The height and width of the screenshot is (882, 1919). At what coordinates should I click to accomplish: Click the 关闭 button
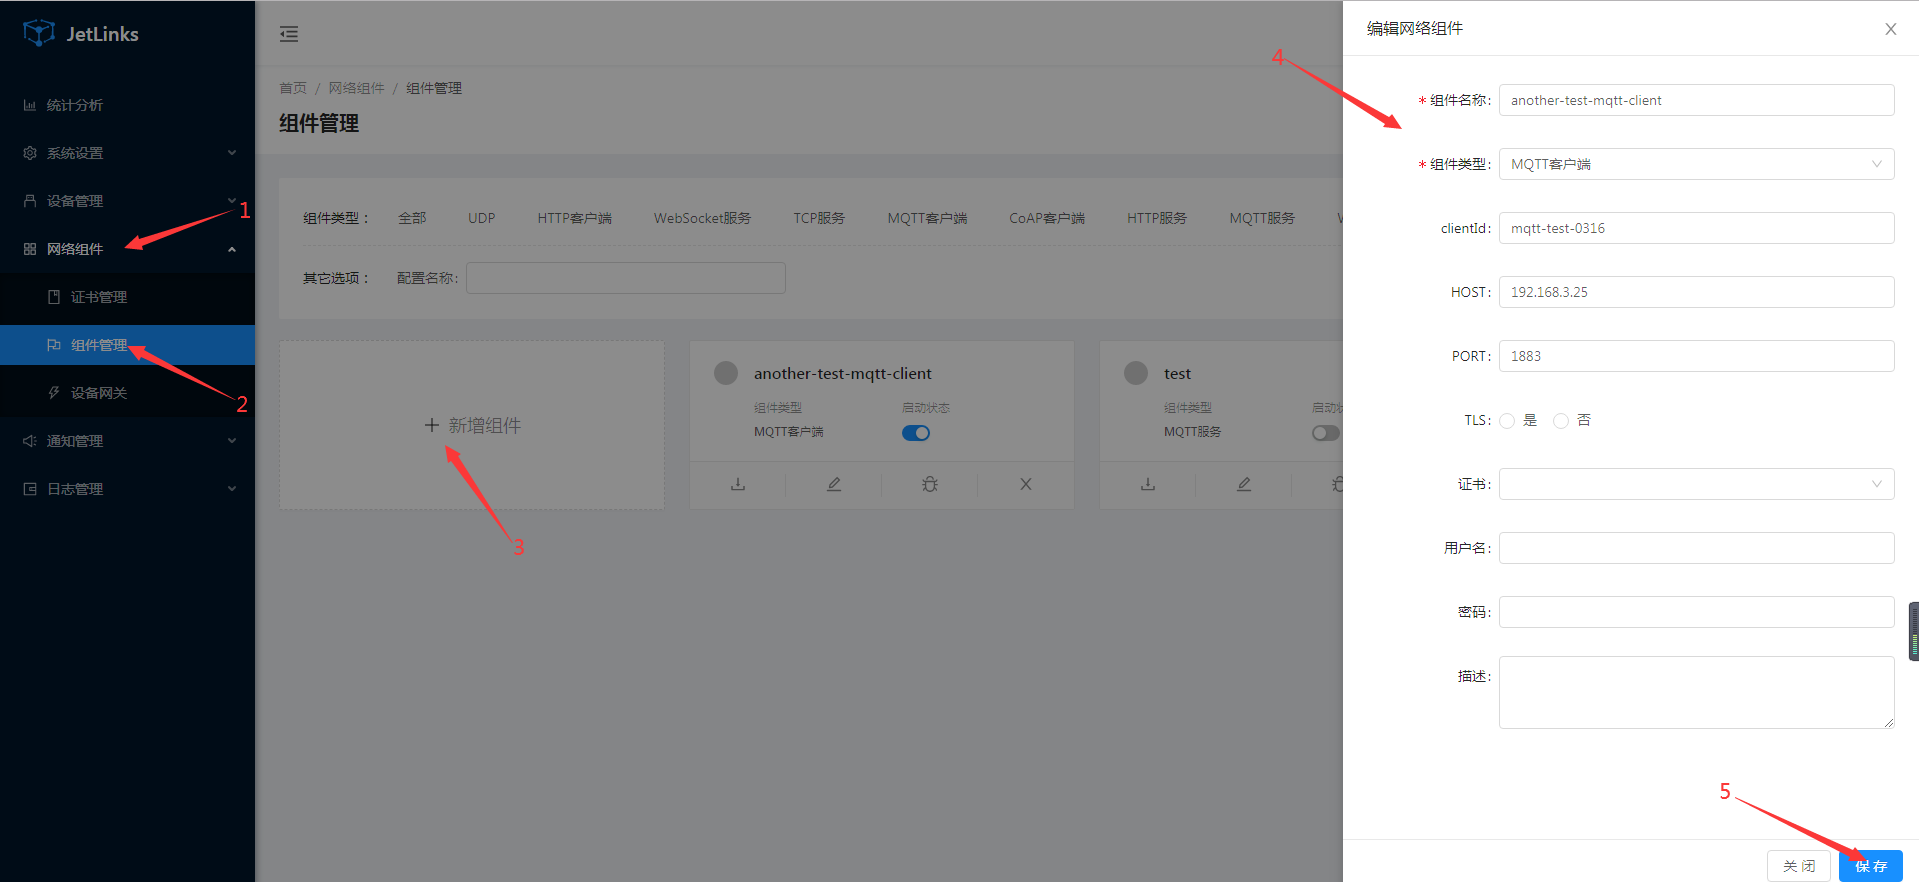[1798, 866]
